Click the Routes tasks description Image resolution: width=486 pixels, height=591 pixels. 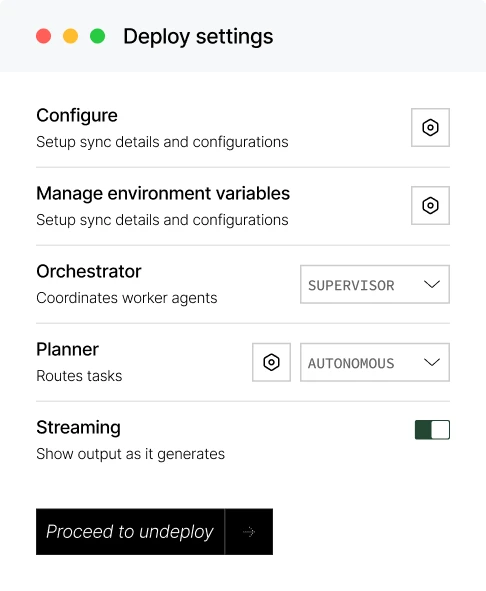(x=79, y=376)
